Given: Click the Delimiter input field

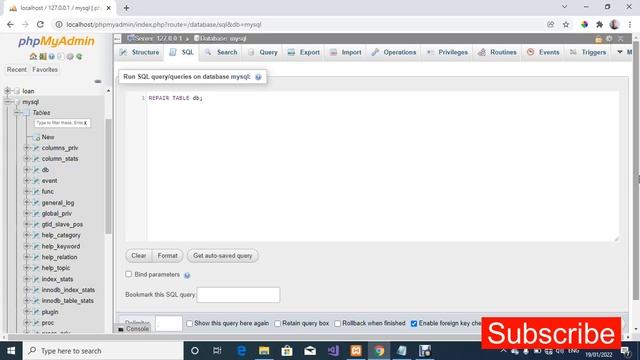Looking at the screenshot, I should (169, 323).
